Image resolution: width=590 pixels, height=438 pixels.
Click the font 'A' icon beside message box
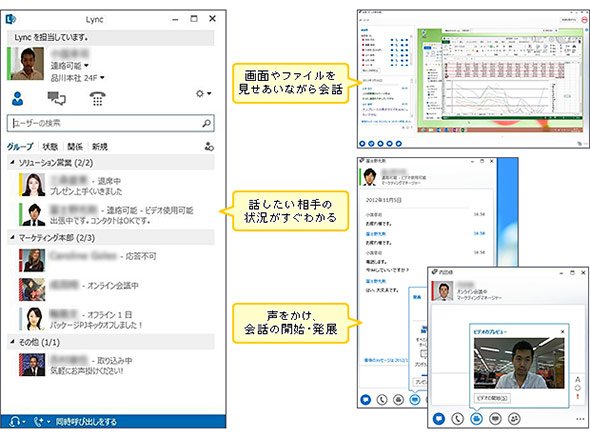click(578, 380)
